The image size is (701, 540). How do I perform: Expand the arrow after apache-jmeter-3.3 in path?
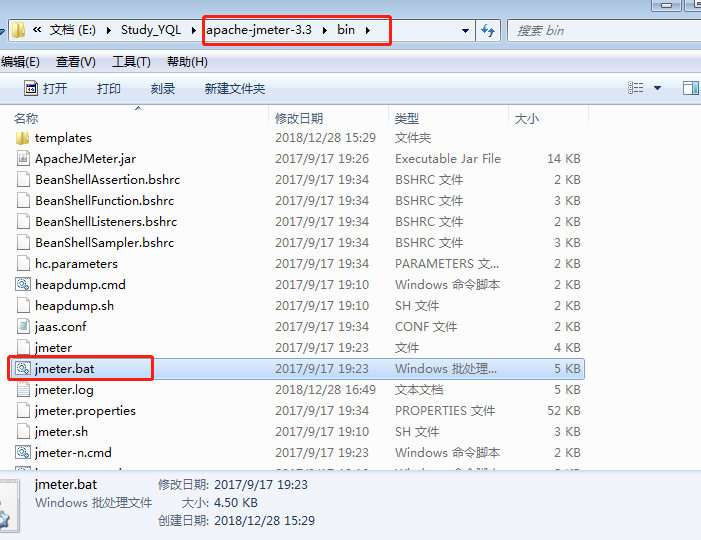[325, 30]
